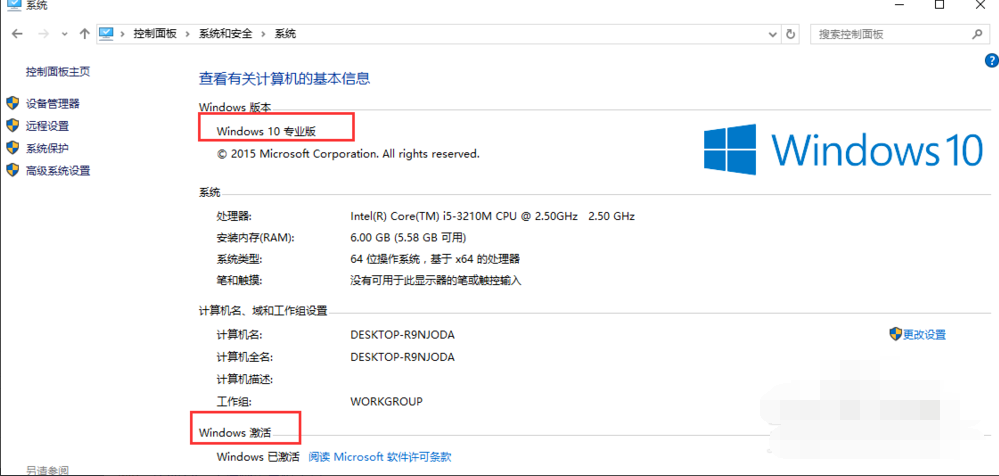Open 控制面板主页 link
This screenshot has width=999, height=476.
[x=58, y=72]
